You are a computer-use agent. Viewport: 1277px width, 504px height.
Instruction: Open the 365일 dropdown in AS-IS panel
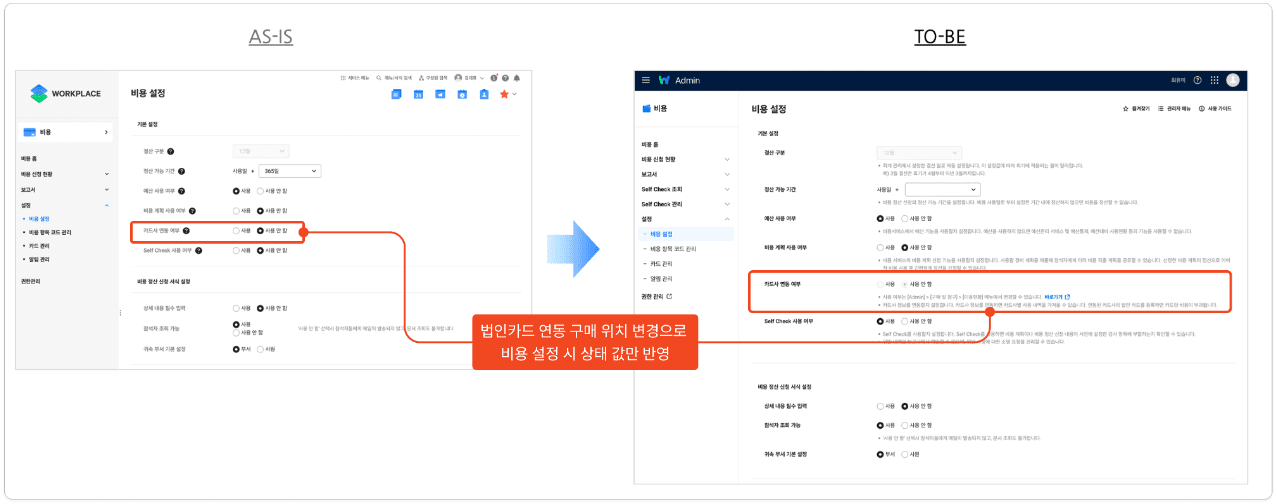click(x=289, y=171)
